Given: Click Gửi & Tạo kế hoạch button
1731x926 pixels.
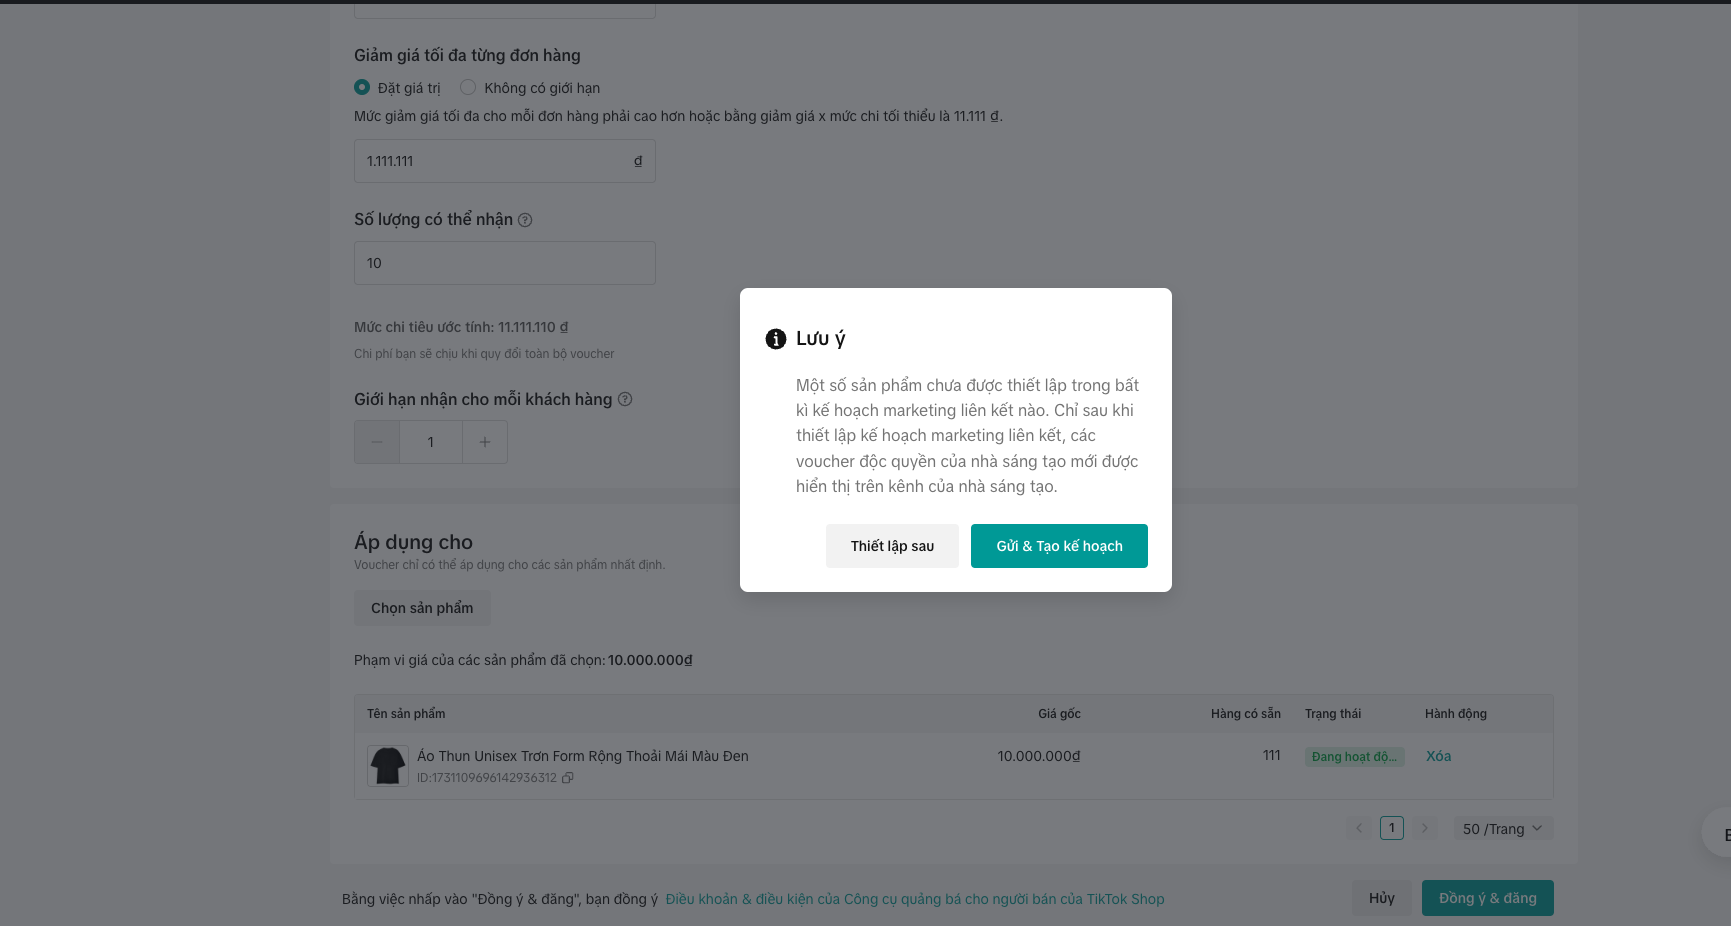Looking at the screenshot, I should pyautogui.click(x=1059, y=546).
